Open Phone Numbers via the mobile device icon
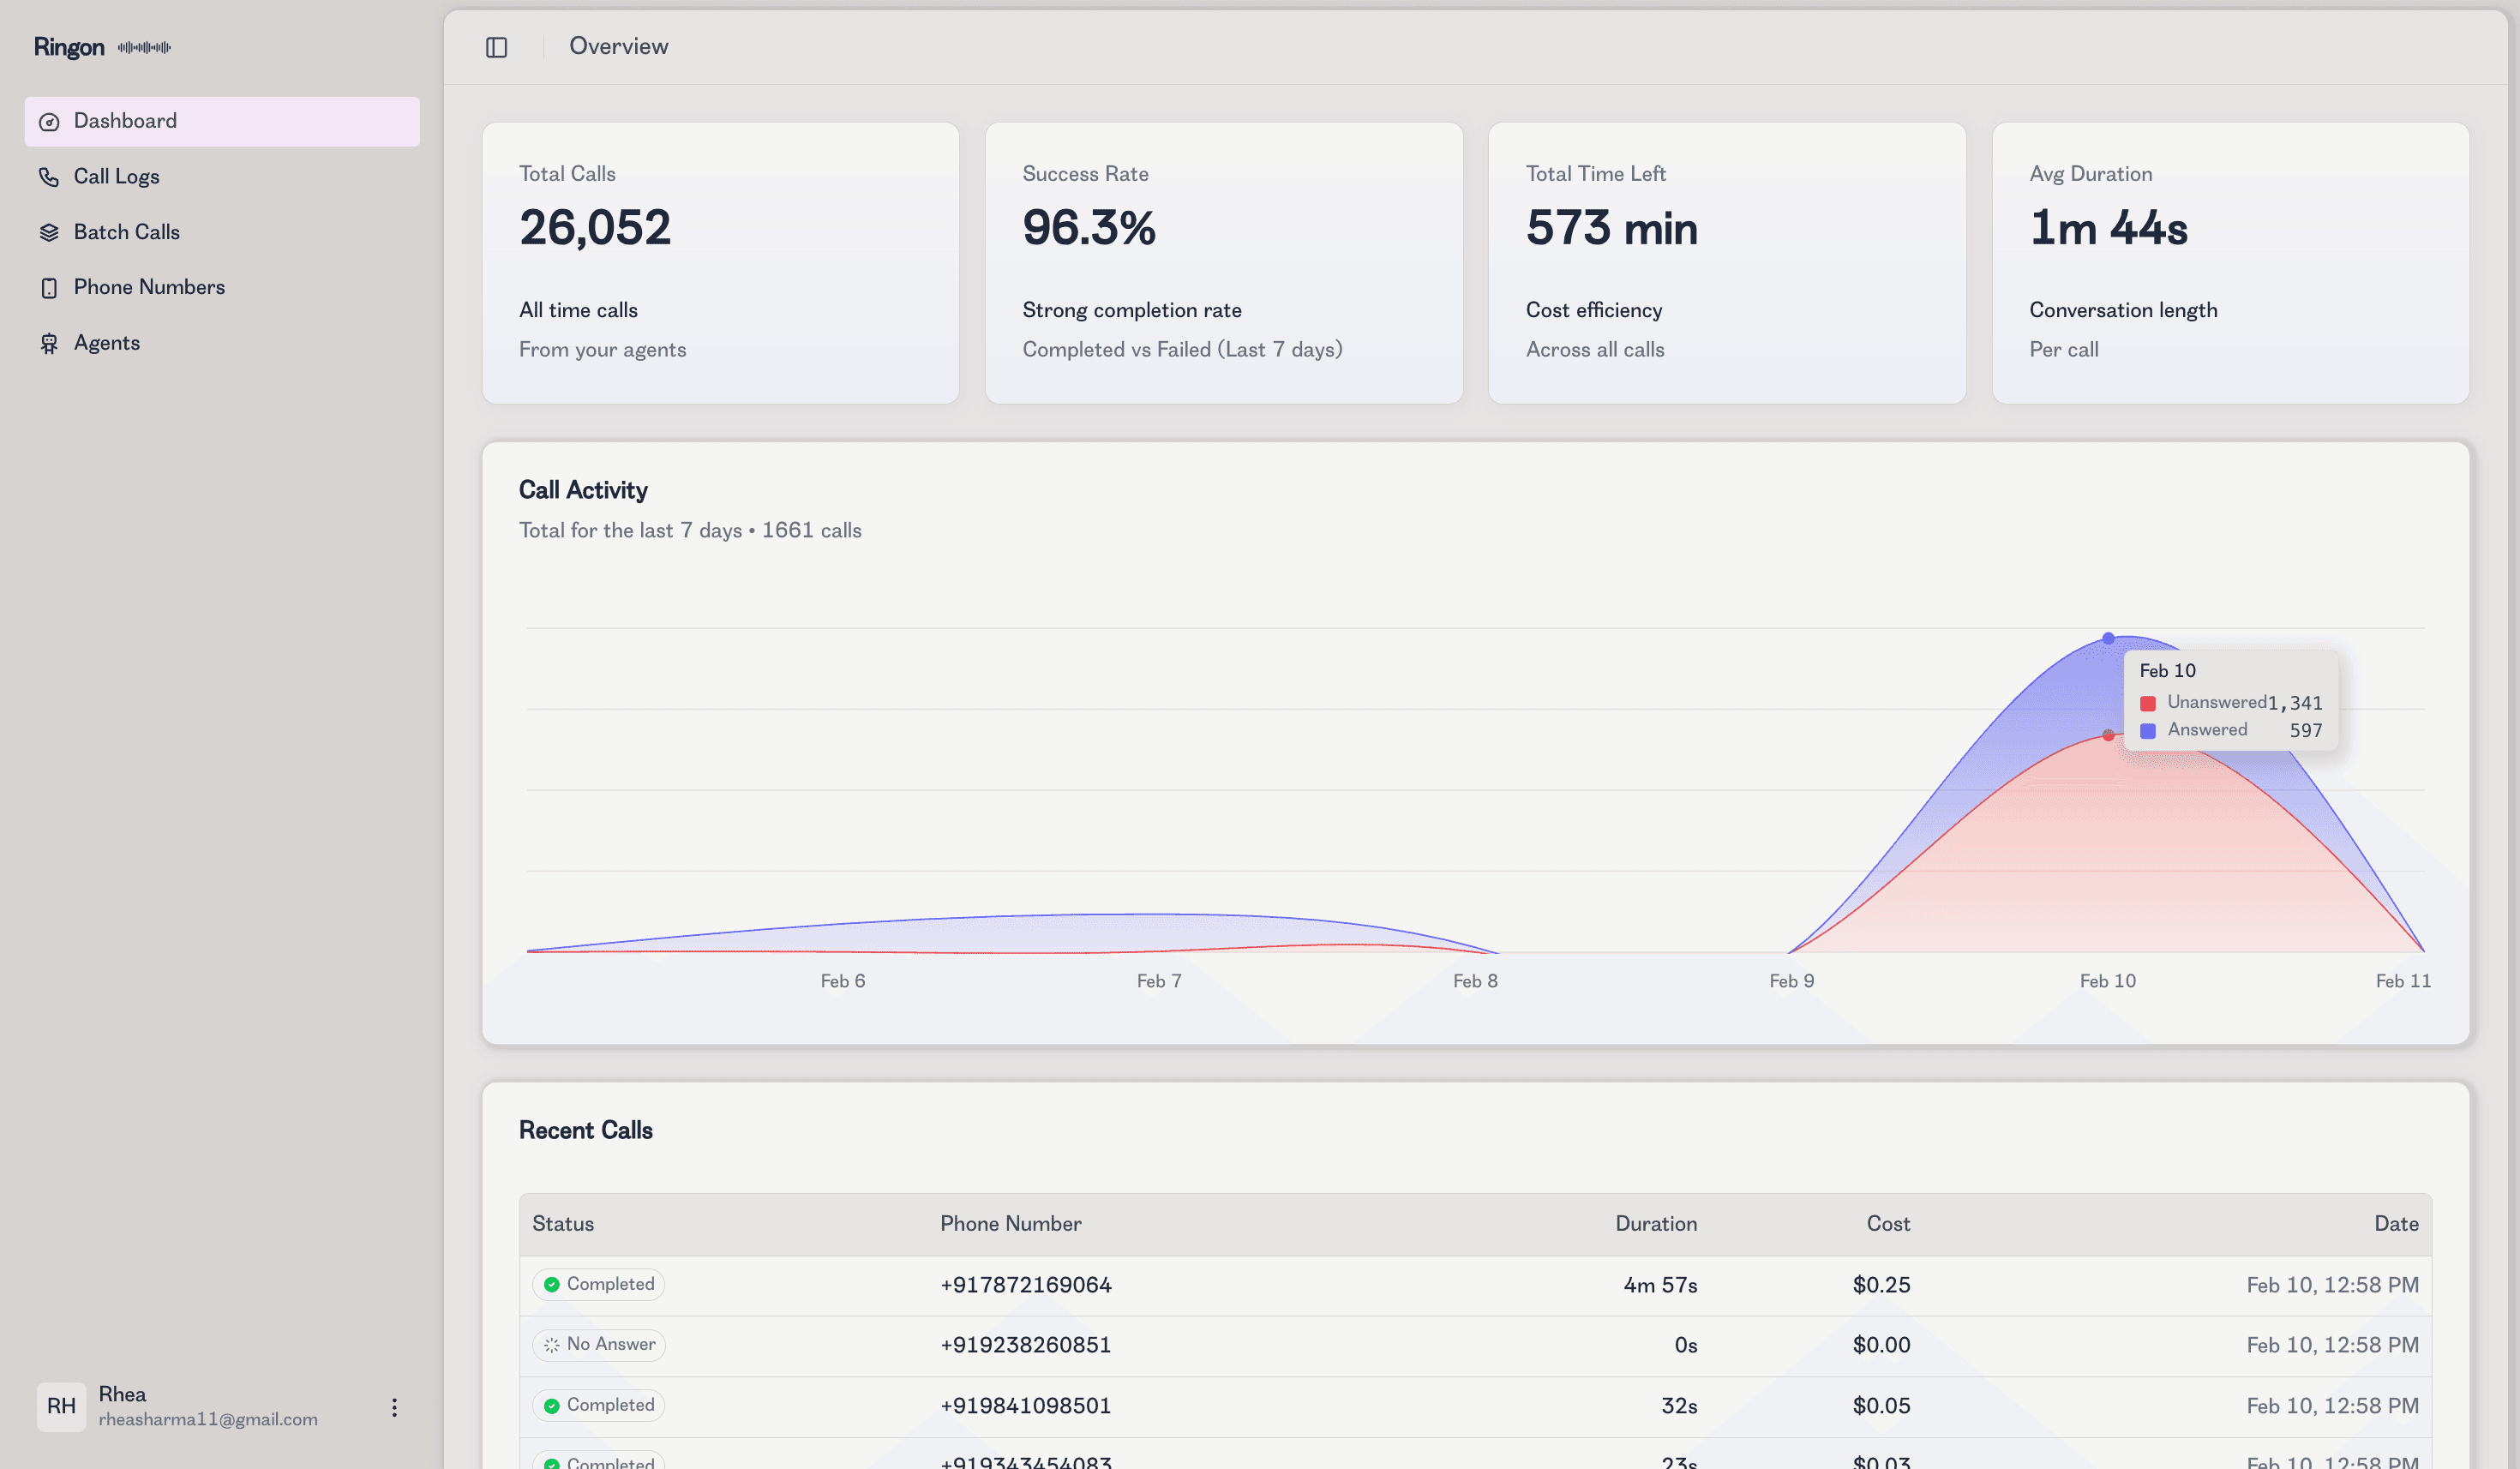 point(49,287)
